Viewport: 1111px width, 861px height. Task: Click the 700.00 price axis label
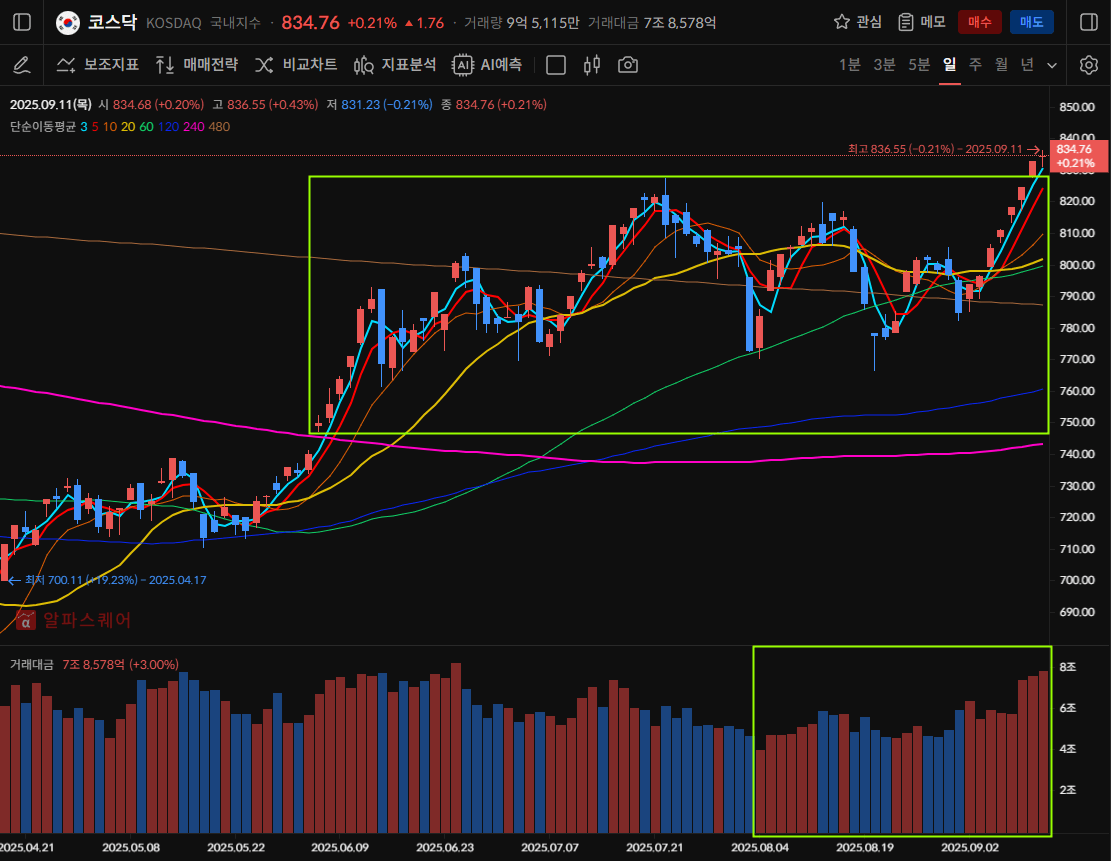(x=1077, y=580)
